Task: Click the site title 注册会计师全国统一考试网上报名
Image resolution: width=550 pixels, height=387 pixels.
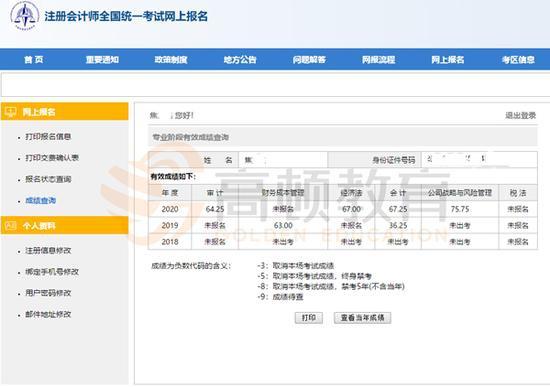Action: [126, 16]
